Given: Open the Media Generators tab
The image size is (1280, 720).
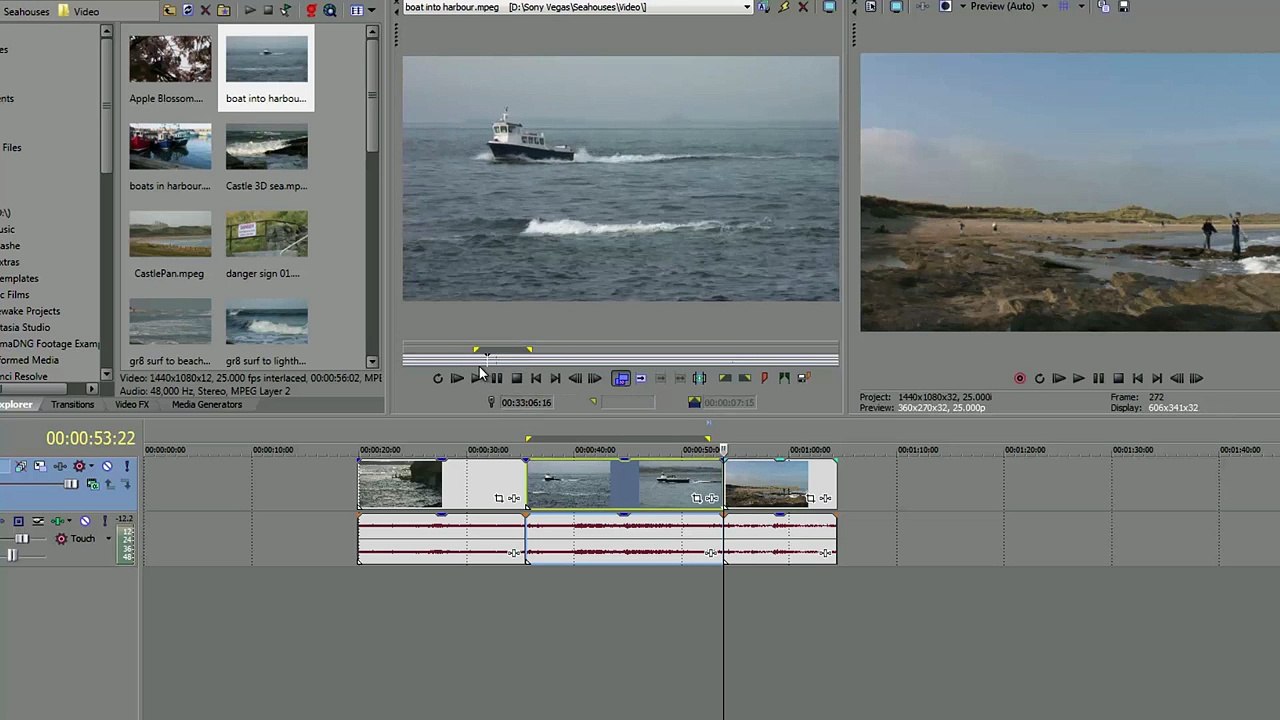Looking at the screenshot, I should pyautogui.click(x=207, y=405).
